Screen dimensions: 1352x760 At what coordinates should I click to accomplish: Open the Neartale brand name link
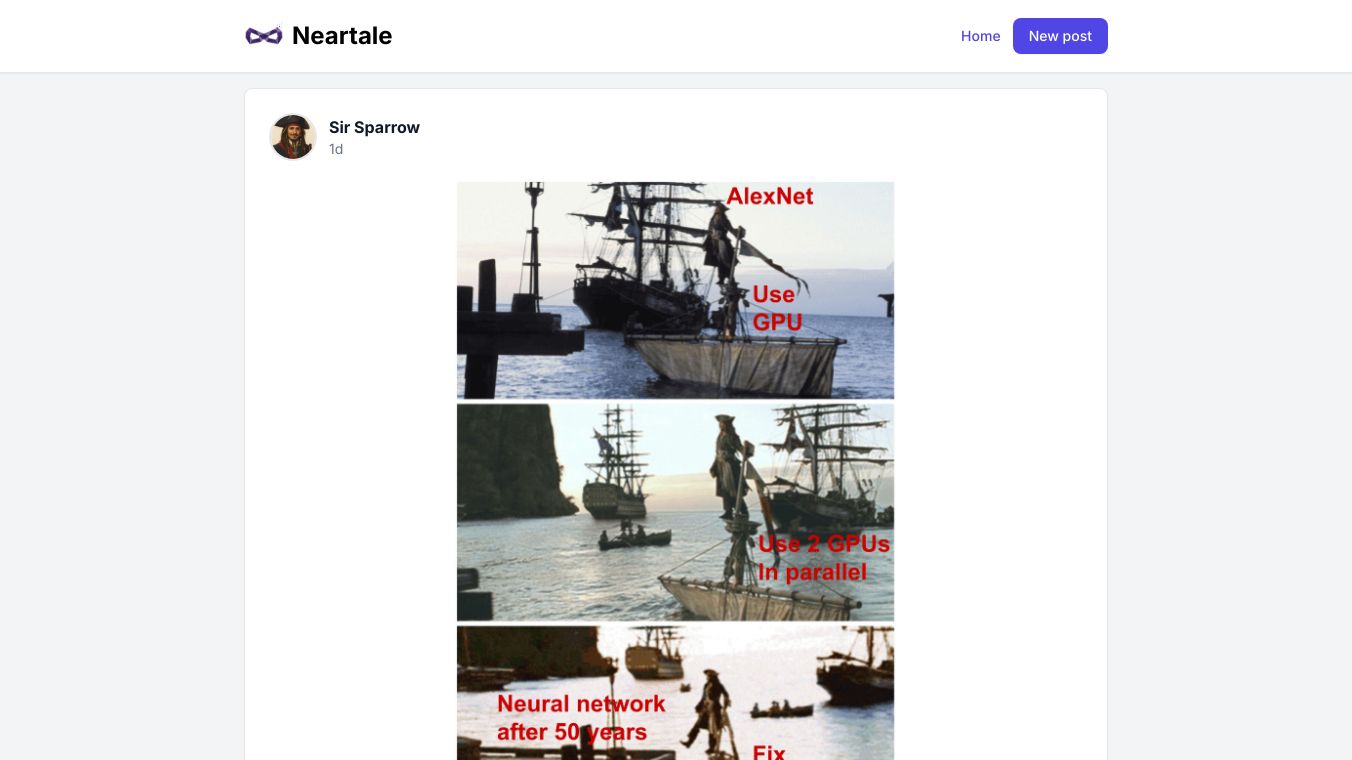pos(342,36)
